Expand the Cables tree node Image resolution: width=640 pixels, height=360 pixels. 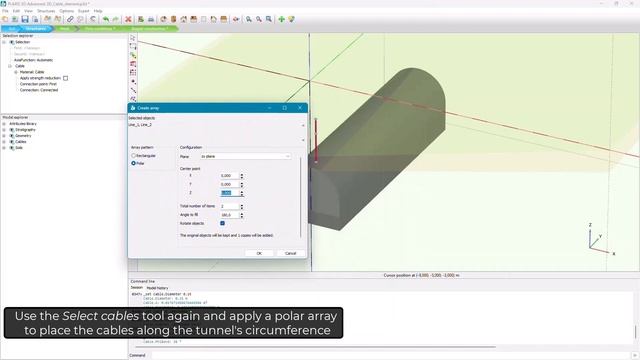click(x=4, y=142)
